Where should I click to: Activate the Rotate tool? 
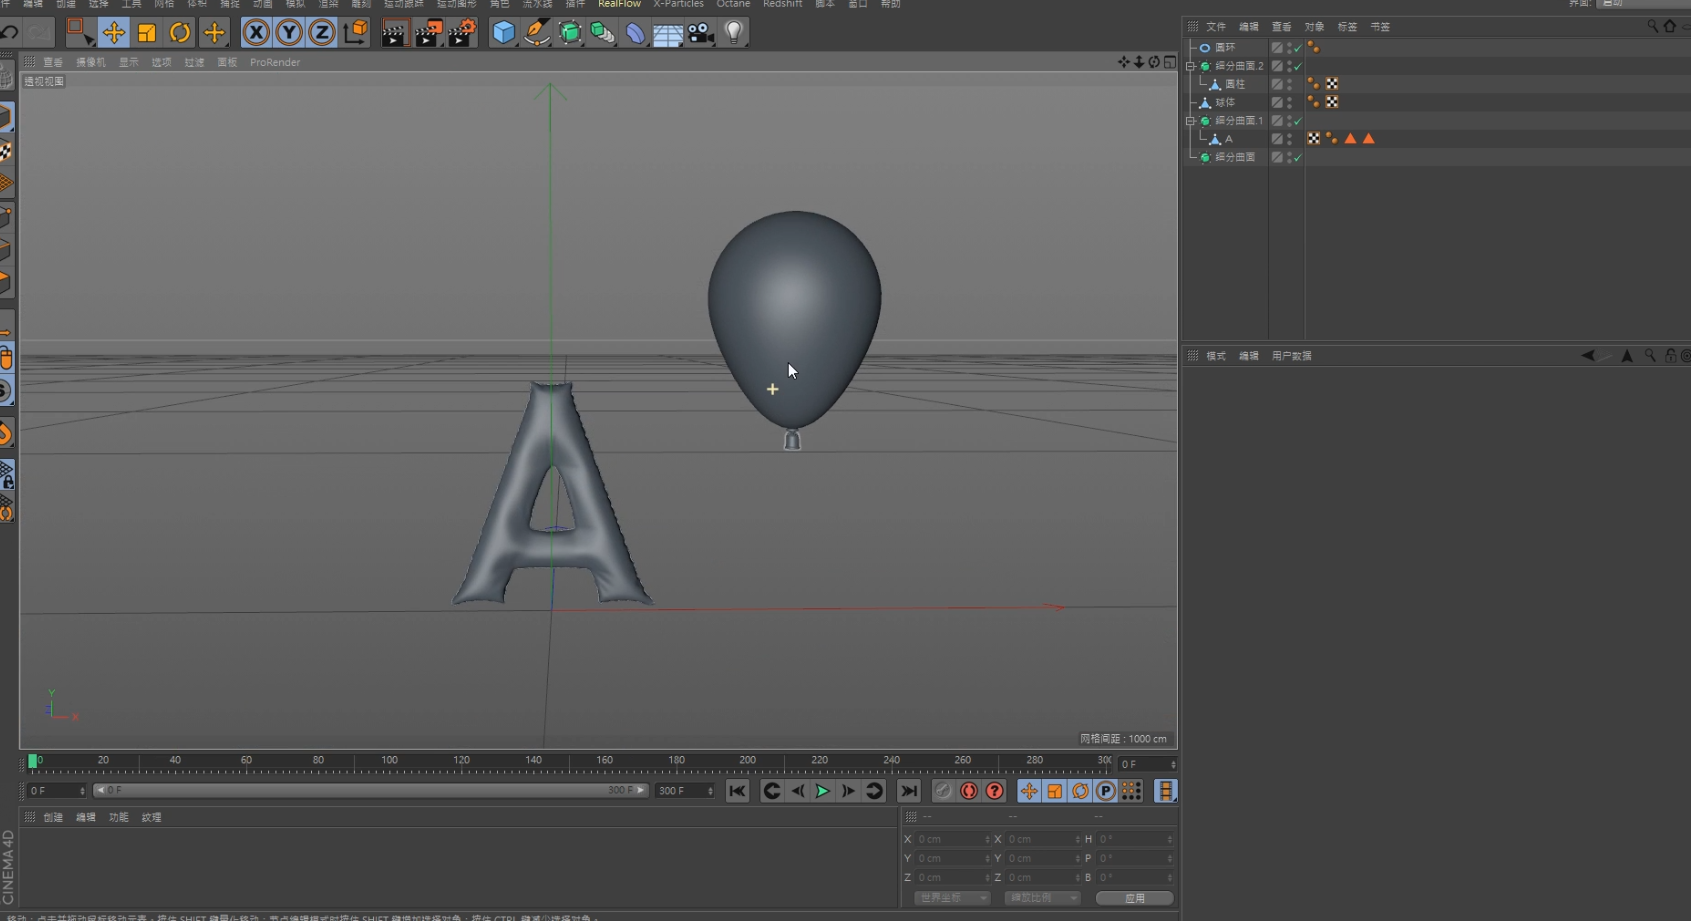180,33
